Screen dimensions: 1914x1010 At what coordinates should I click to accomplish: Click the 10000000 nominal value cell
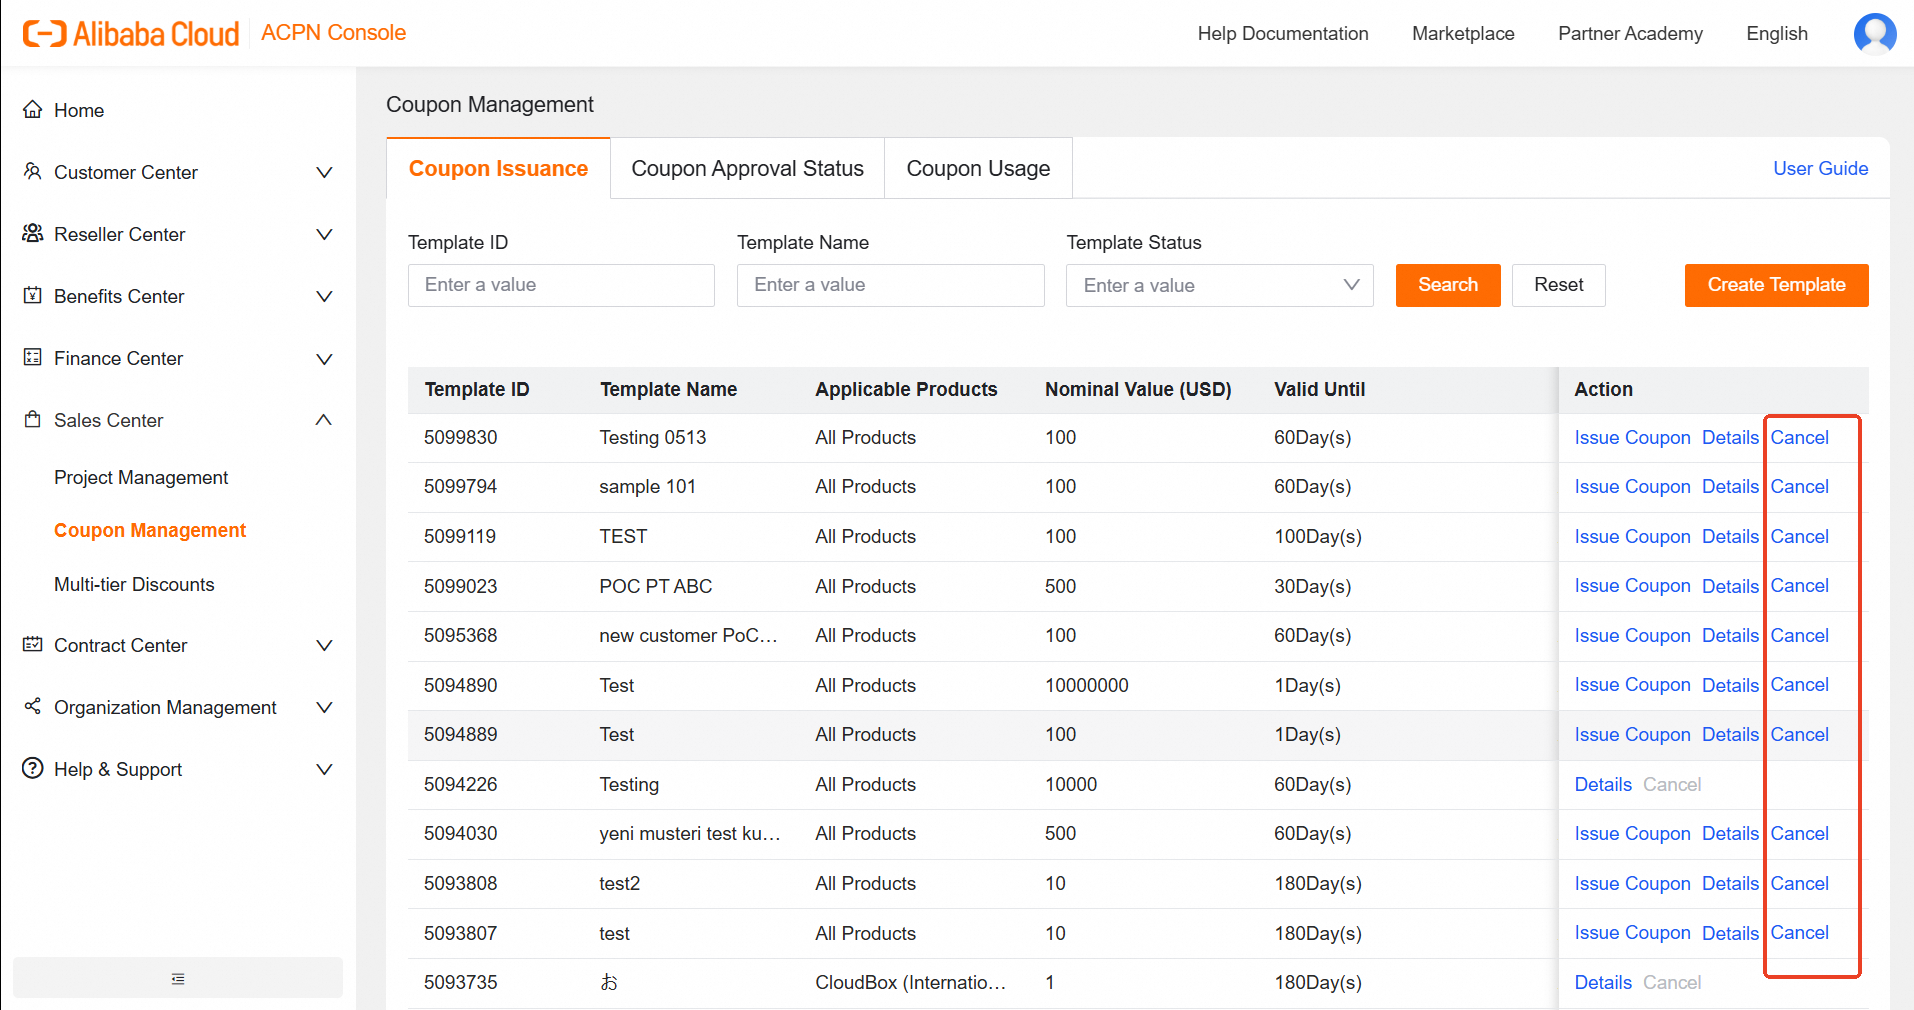point(1086,685)
